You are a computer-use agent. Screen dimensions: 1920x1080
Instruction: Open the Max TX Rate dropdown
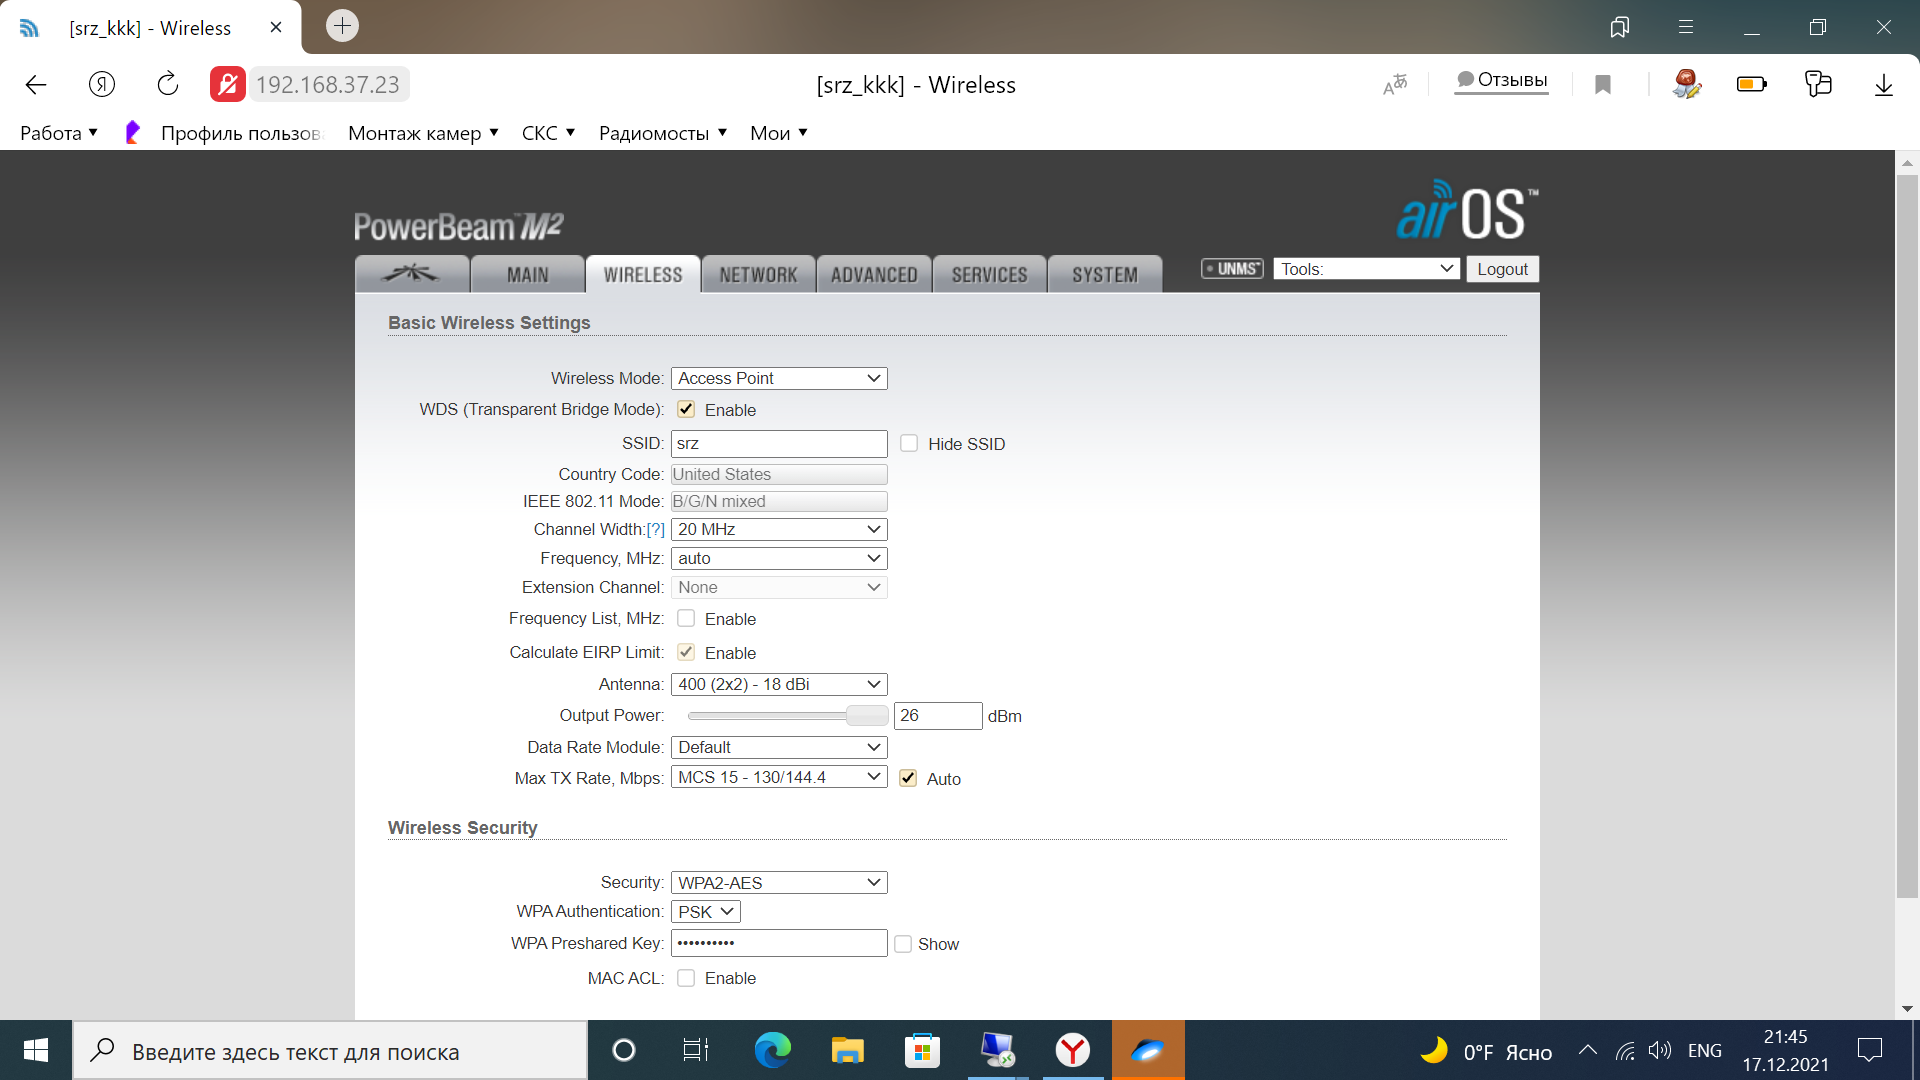pyautogui.click(x=779, y=777)
